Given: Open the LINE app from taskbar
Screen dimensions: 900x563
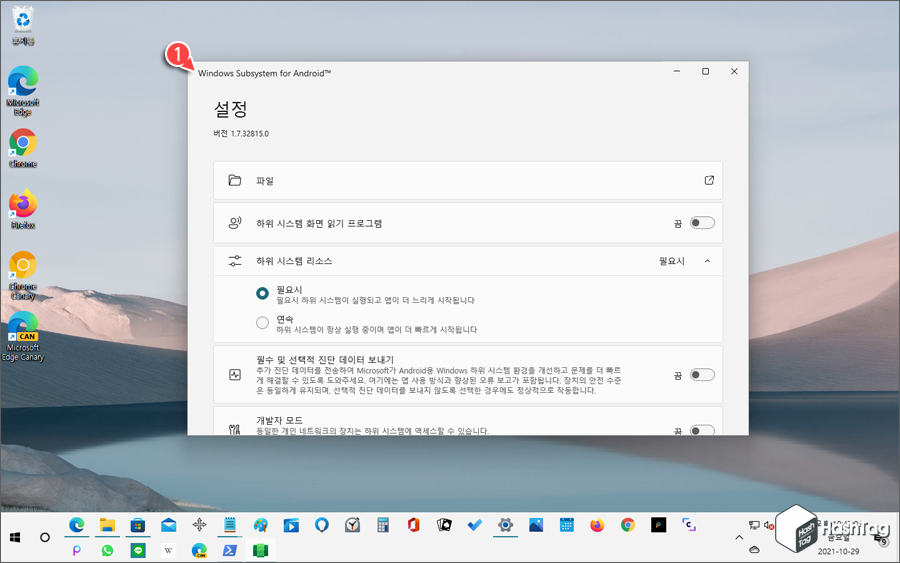Looking at the screenshot, I should [138, 550].
